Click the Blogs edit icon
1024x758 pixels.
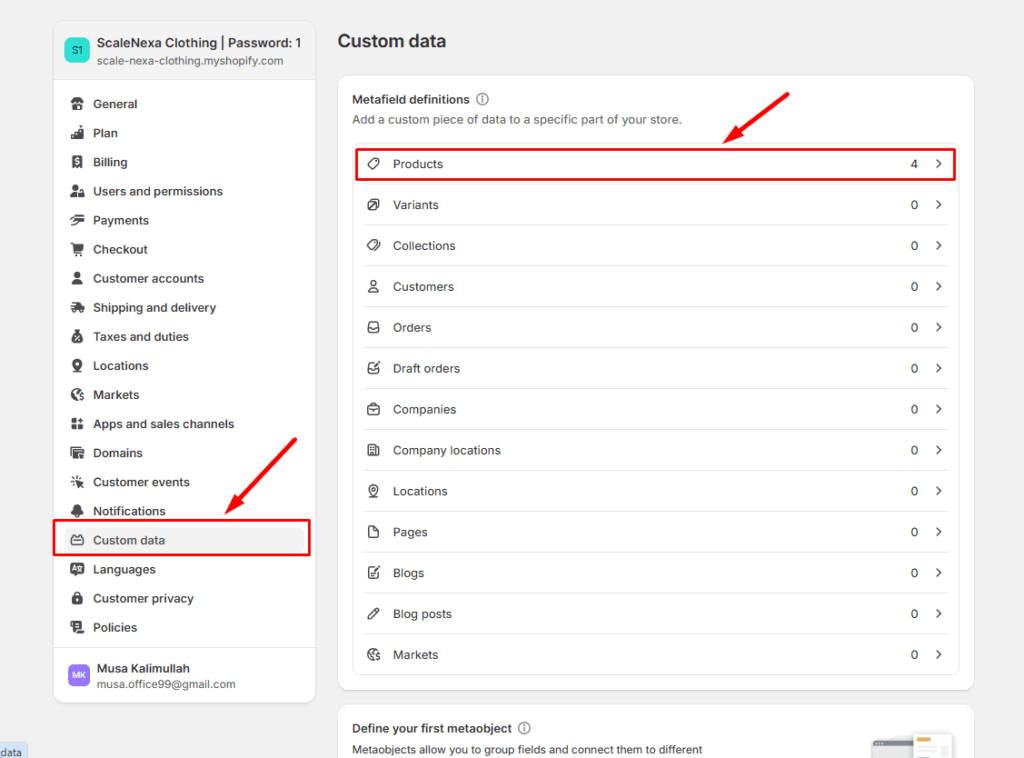(x=374, y=573)
